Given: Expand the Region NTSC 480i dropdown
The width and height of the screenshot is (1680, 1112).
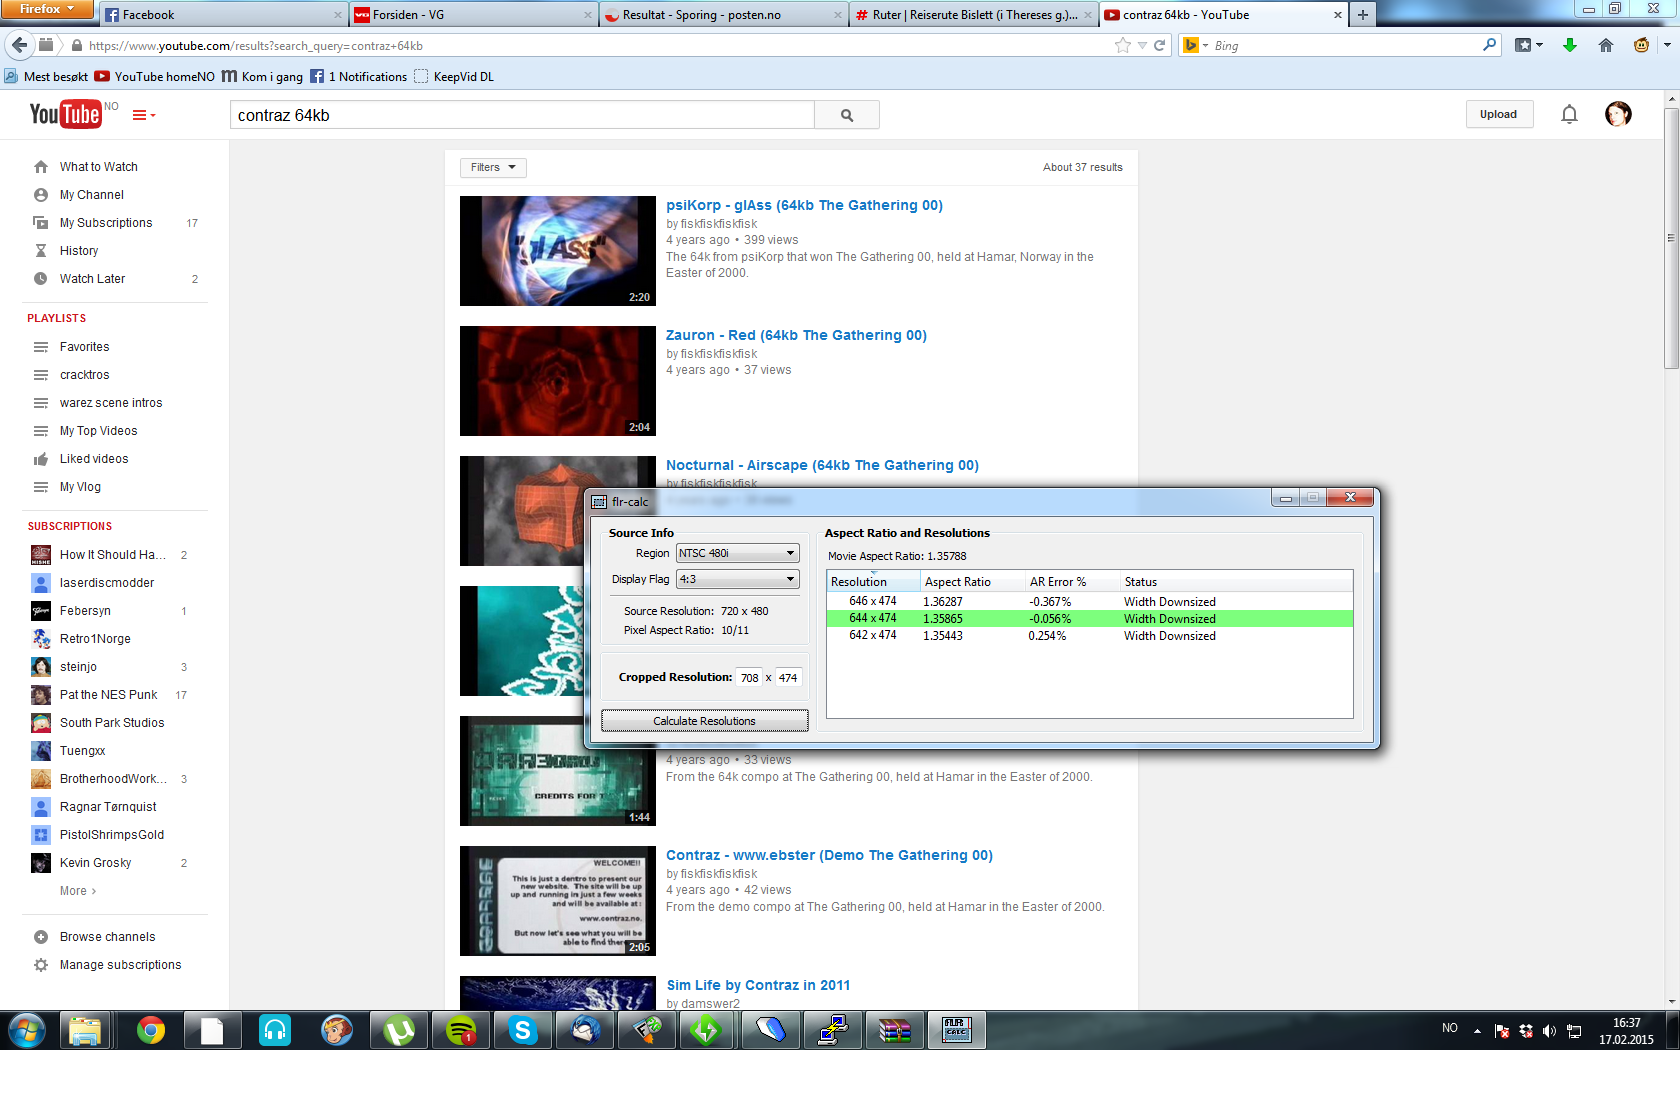Looking at the screenshot, I should (789, 553).
